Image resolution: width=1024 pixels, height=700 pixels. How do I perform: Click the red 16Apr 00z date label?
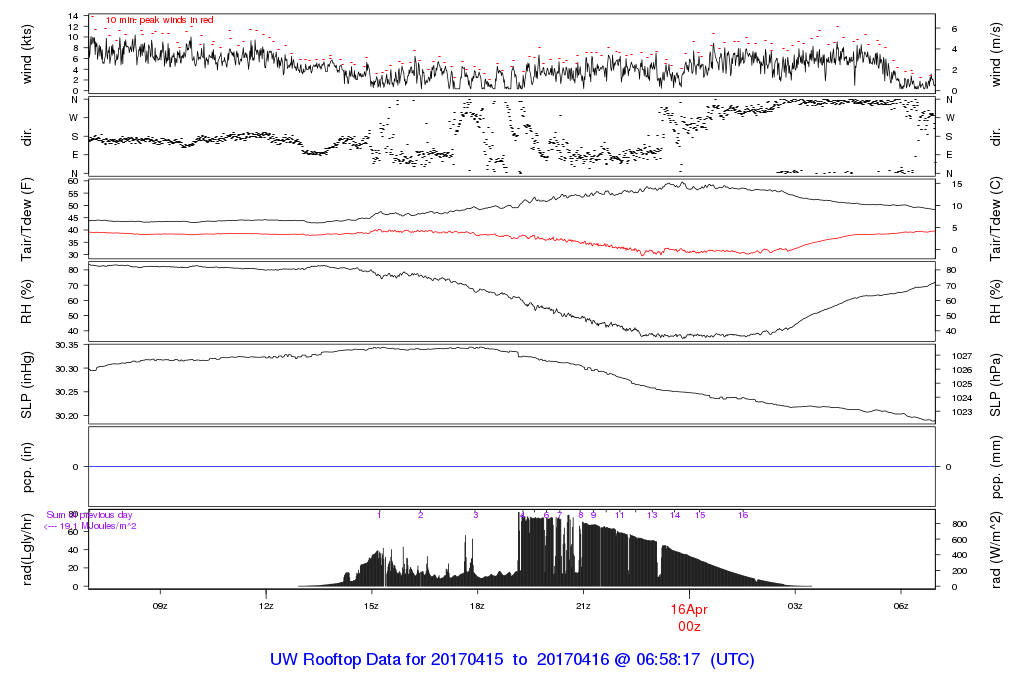(689, 618)
